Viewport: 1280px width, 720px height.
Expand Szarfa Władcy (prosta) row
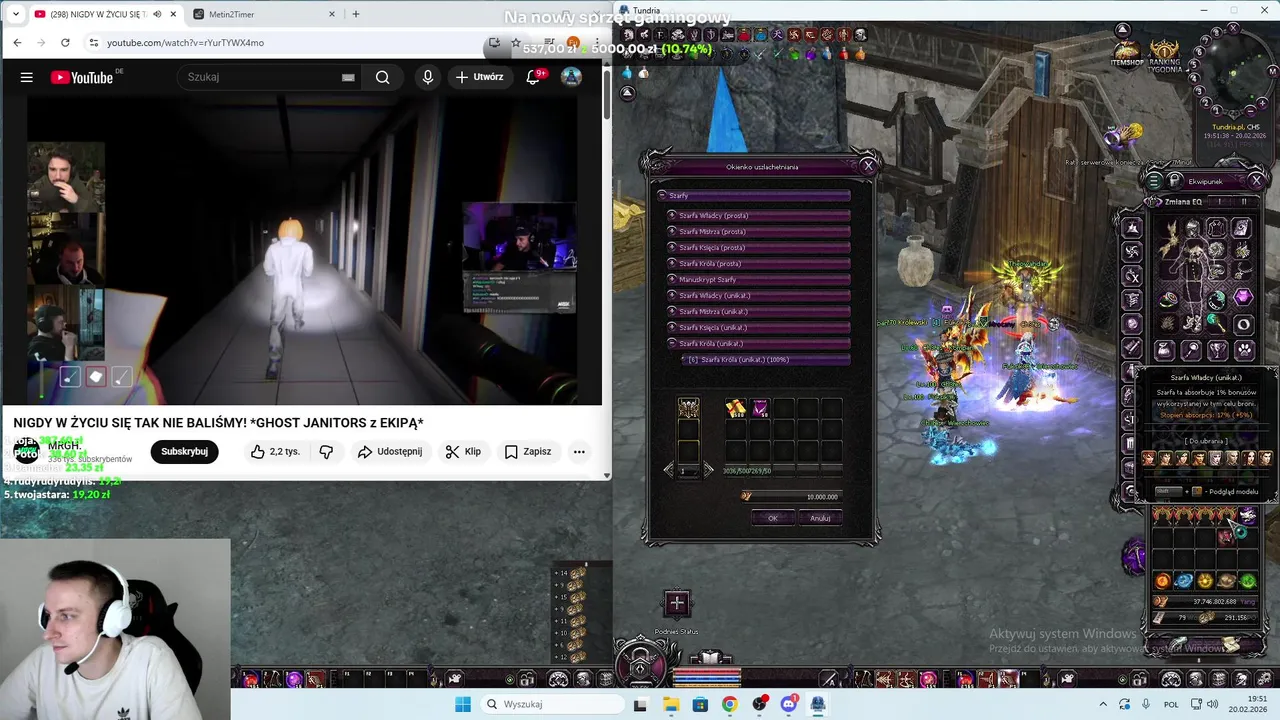[x=672, y=216]
